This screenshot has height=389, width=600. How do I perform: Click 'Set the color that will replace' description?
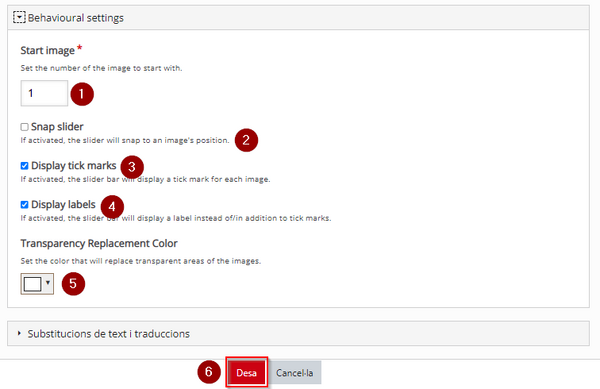click(140, 261)
